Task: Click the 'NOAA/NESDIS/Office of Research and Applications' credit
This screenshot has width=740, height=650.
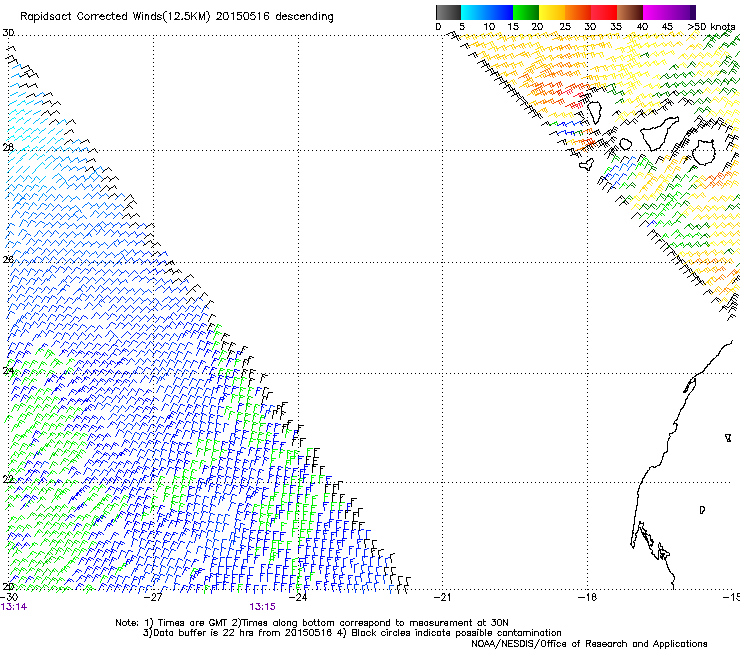Action: tap(589, 644)
